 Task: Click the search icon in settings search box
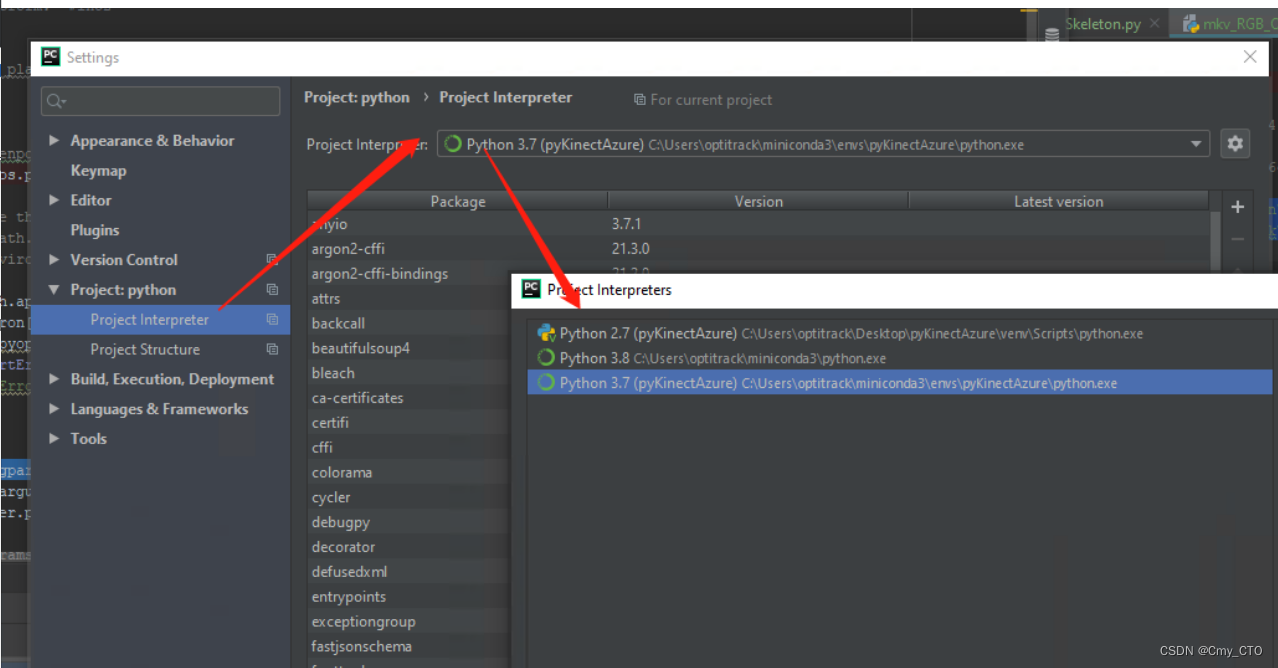point(56,101)
